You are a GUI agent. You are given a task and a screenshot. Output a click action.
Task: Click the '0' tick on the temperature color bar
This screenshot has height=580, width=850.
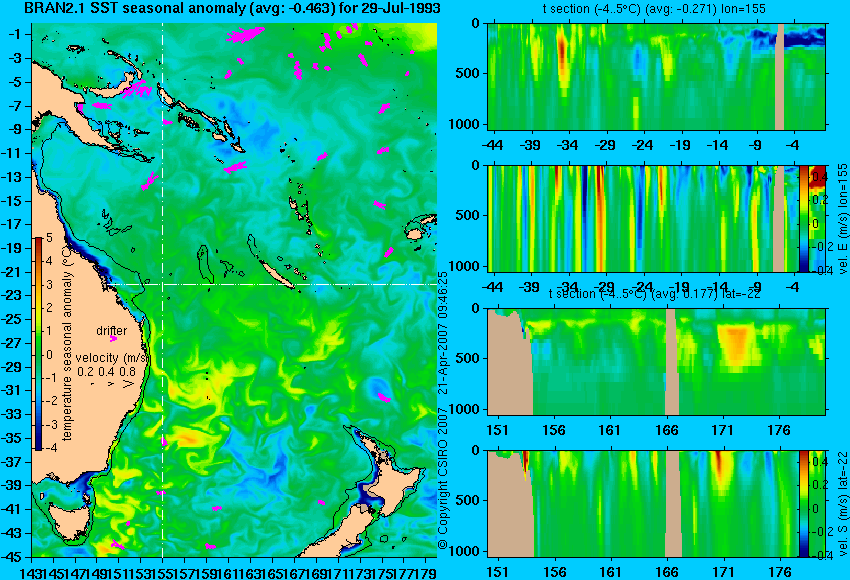pos(49,355)
